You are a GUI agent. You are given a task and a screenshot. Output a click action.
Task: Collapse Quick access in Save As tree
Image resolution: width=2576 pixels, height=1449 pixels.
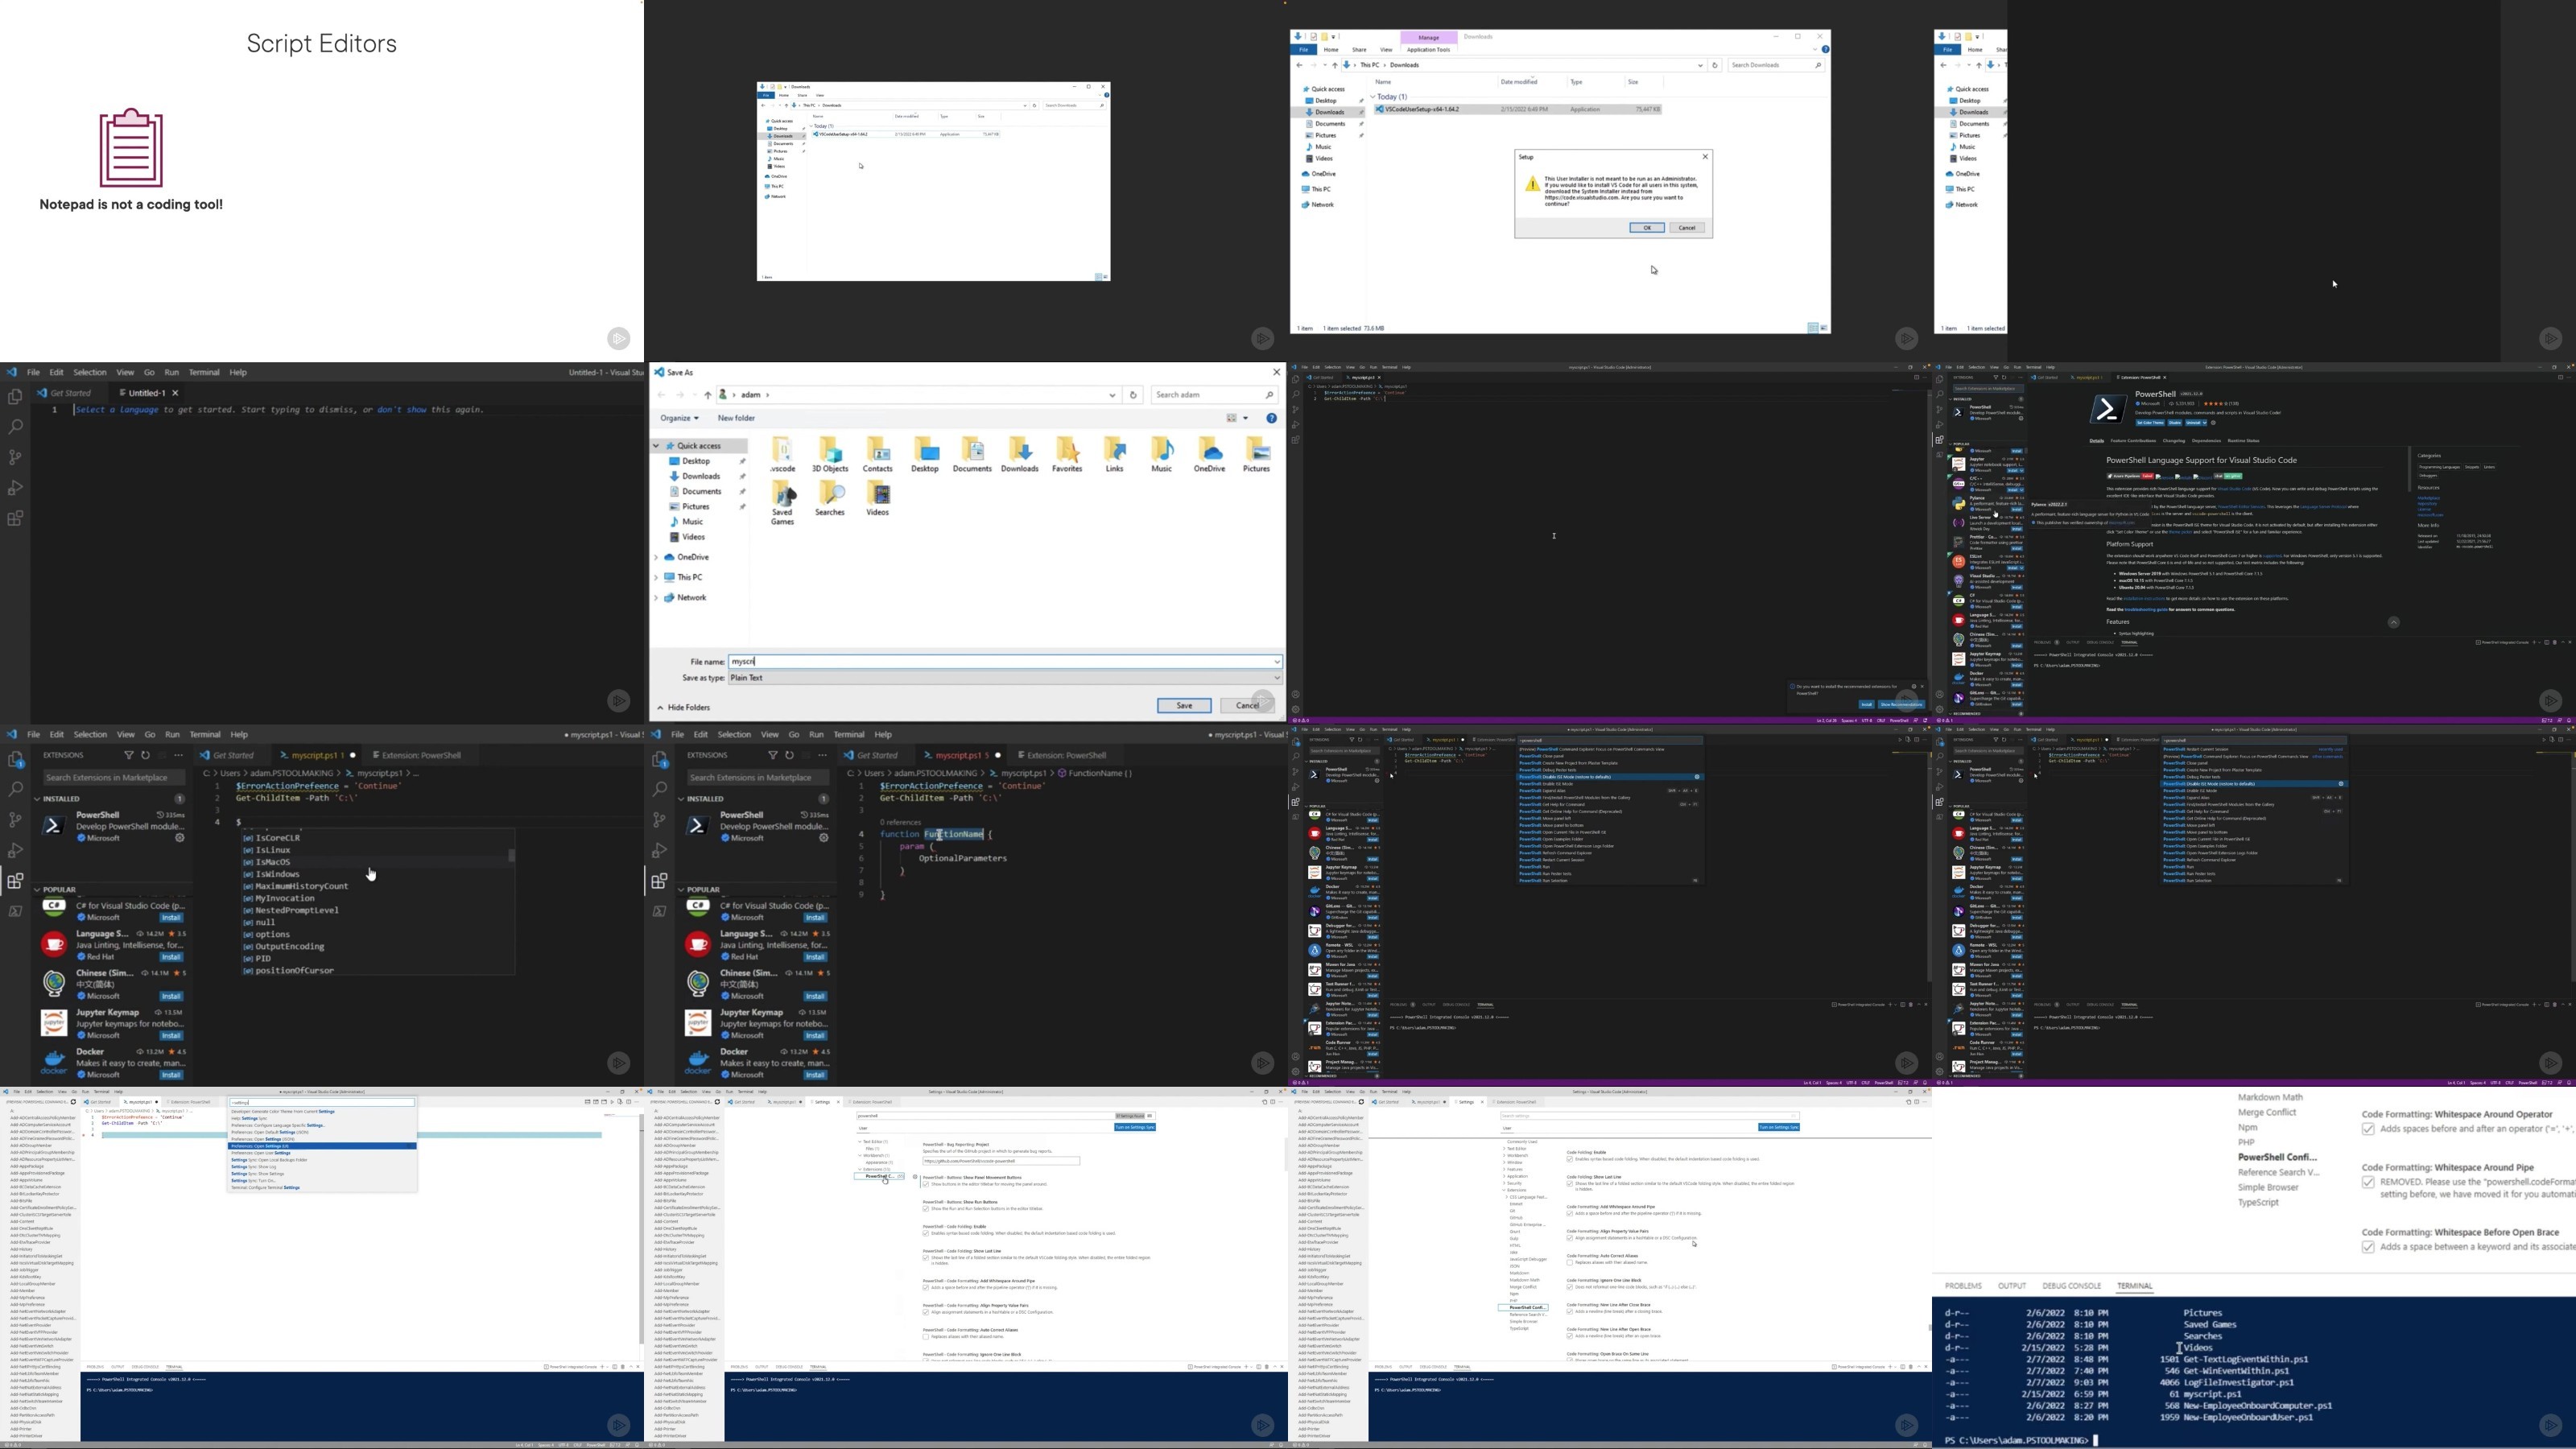point(657,446)
